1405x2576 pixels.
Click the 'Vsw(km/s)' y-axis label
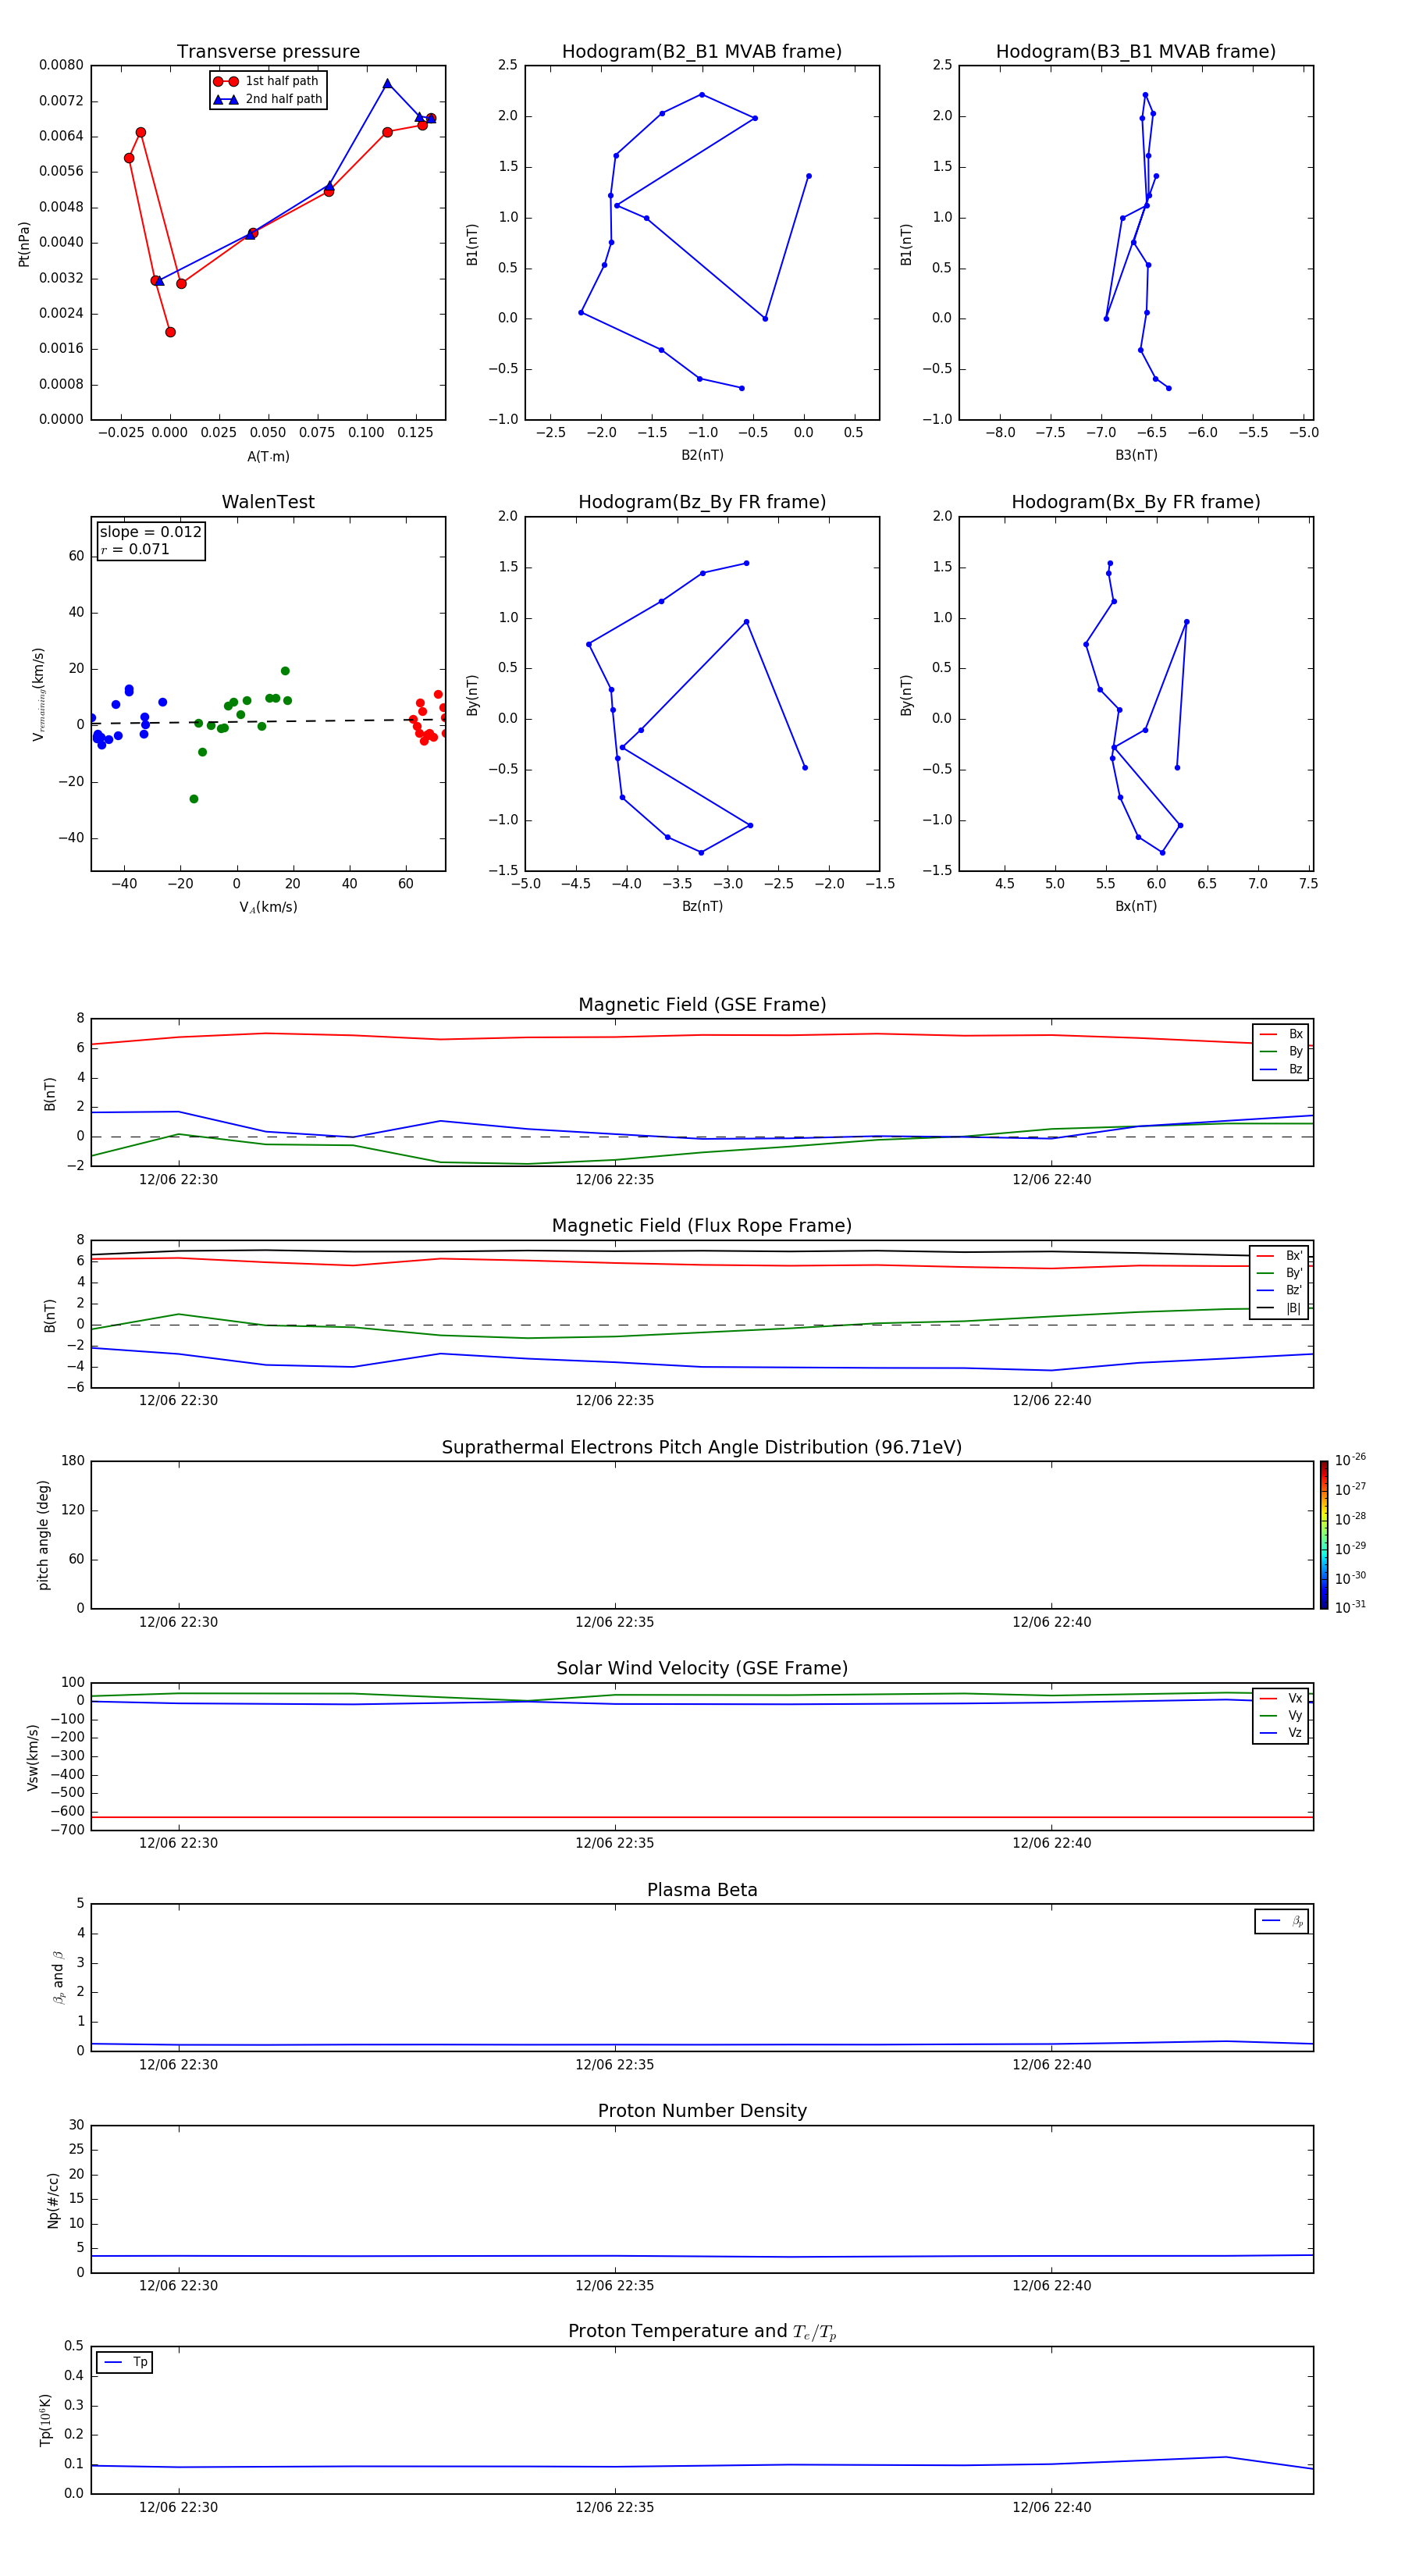tap(33, 1757)
